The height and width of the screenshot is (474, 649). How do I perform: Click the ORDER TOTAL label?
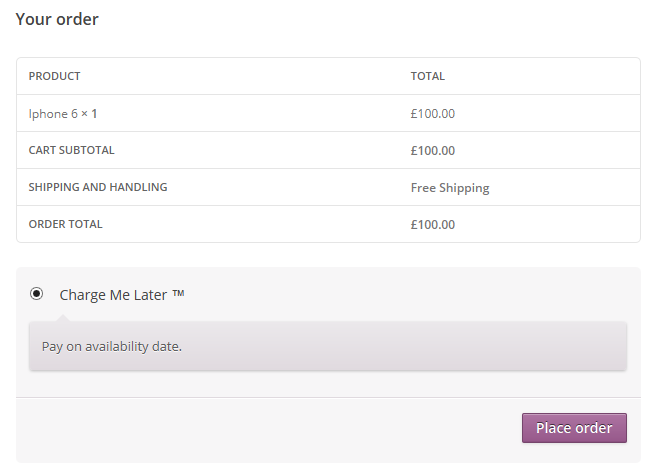point(65,224)
